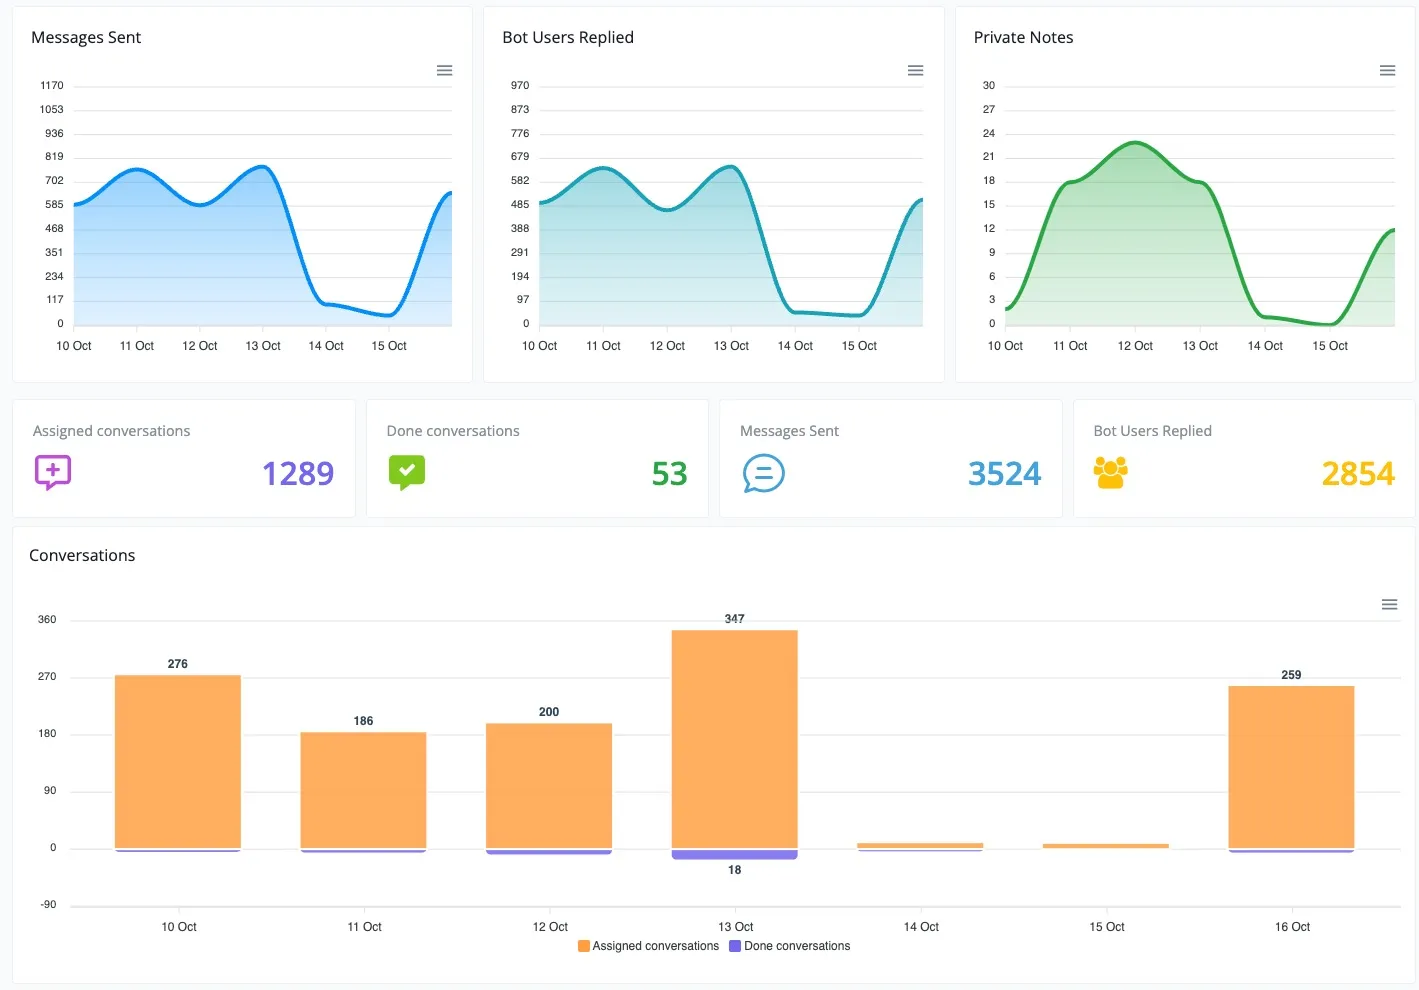Toggle the Assigned conversations legend item

648,946
